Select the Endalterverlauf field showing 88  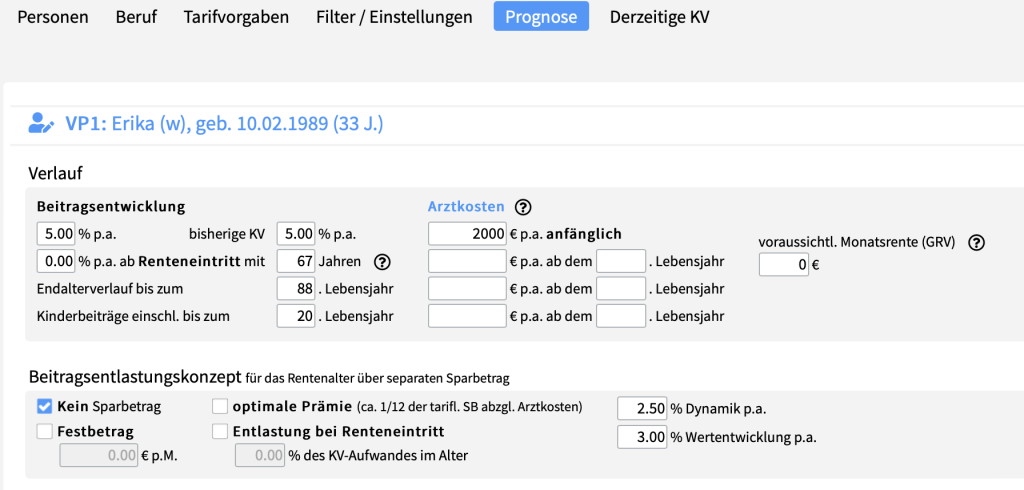[x=296, y=289]
